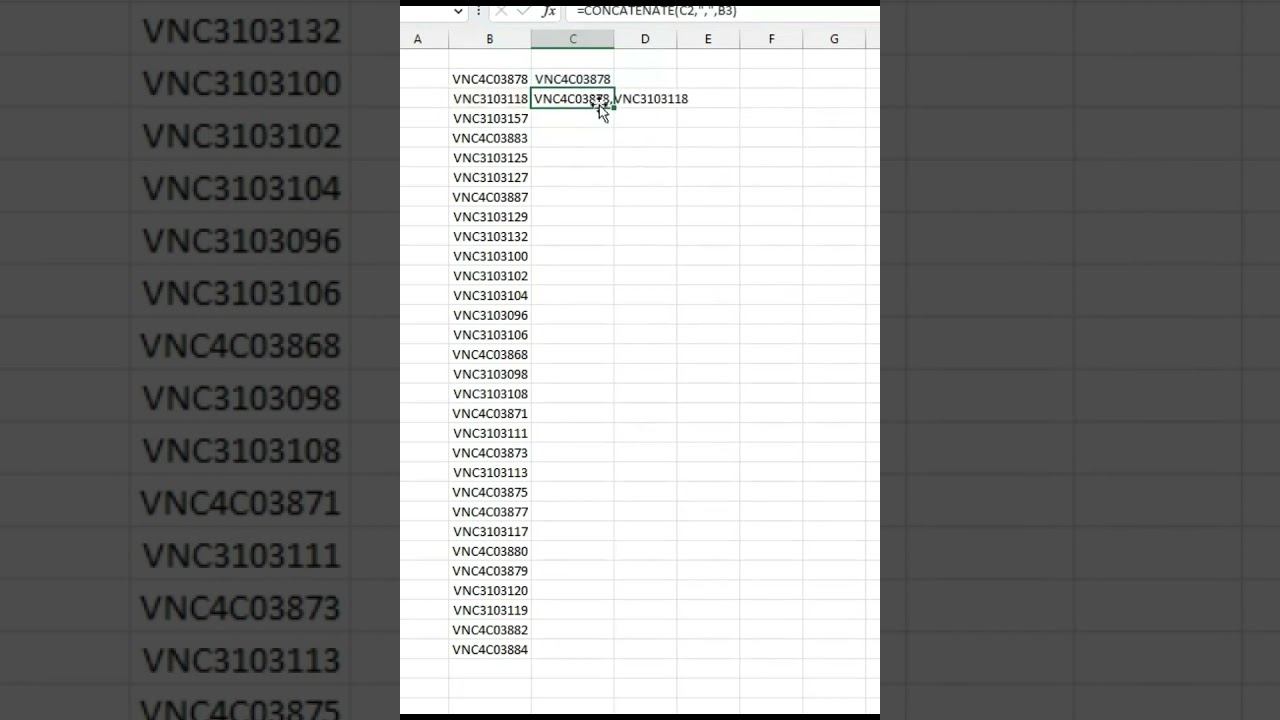Select cell VNC3103117
The image size is (1280, 720).
click(490, 531)
